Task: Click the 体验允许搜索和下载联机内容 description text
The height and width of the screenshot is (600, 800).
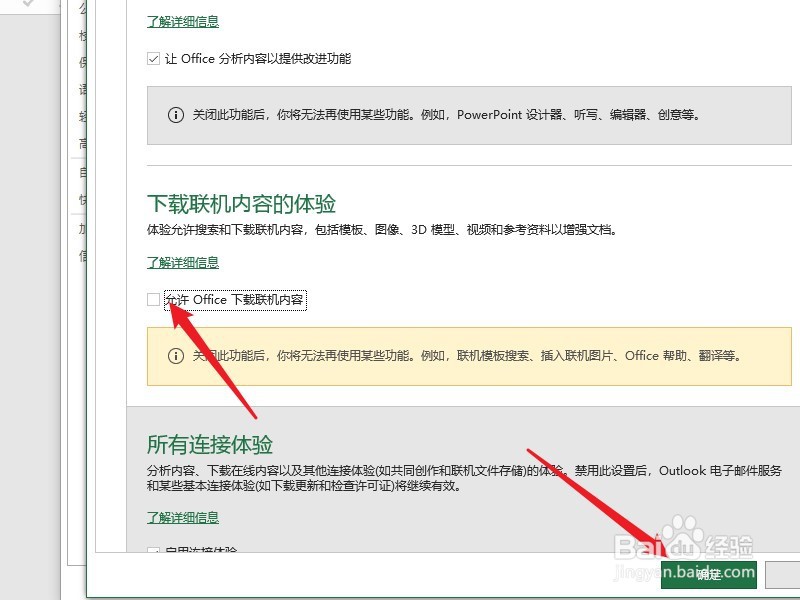Action: (383, 230)
